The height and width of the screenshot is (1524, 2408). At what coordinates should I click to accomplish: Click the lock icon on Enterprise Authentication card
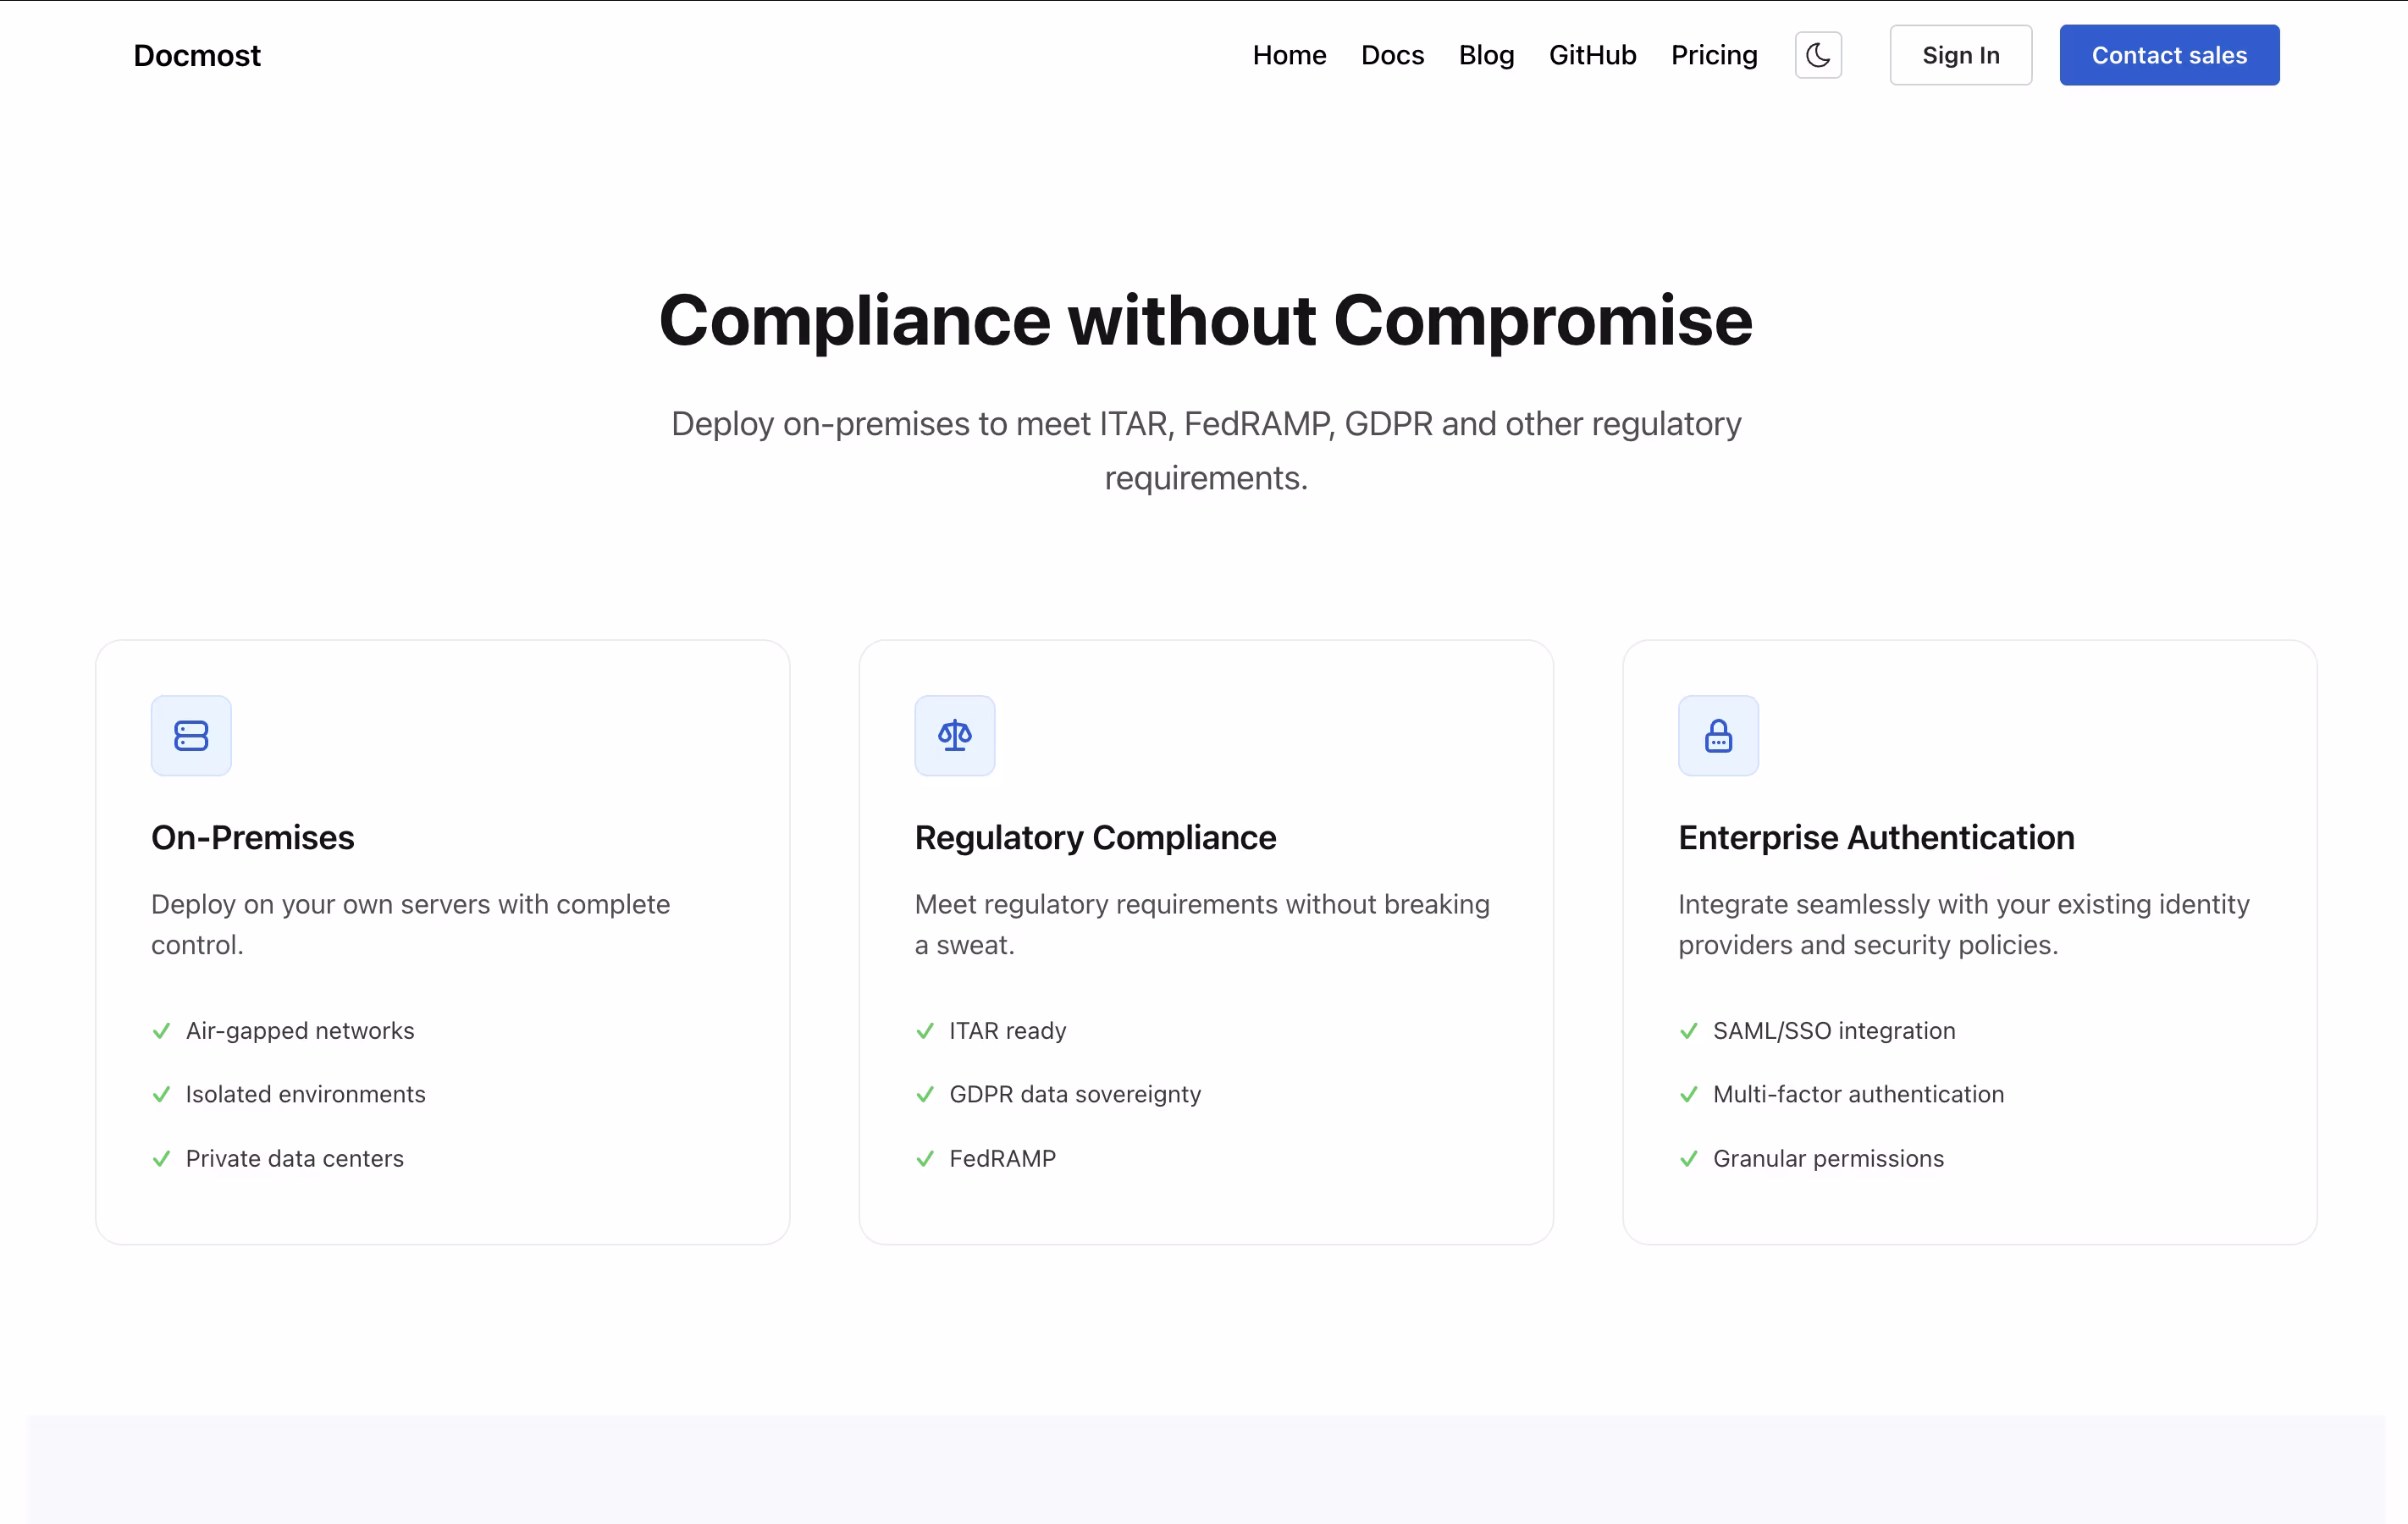[1718, 736]
